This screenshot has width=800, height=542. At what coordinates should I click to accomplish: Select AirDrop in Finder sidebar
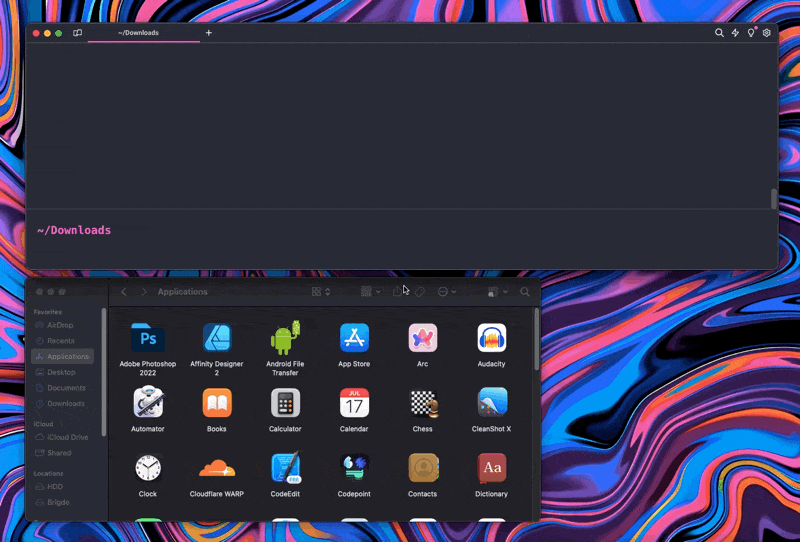coord(62,325)
